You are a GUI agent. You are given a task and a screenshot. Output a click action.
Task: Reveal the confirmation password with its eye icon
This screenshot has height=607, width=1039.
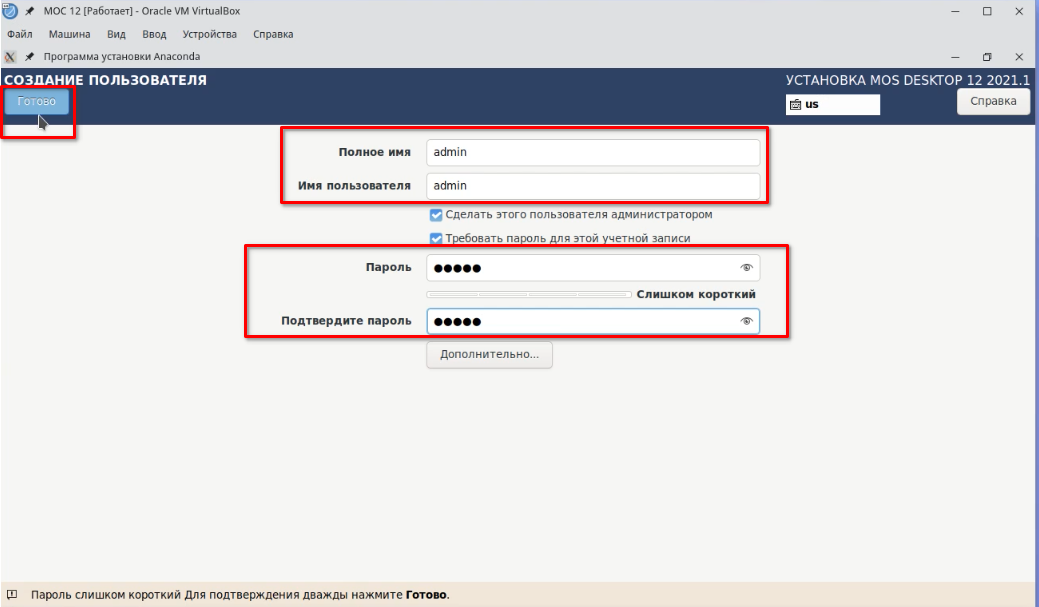click(745, 321)
